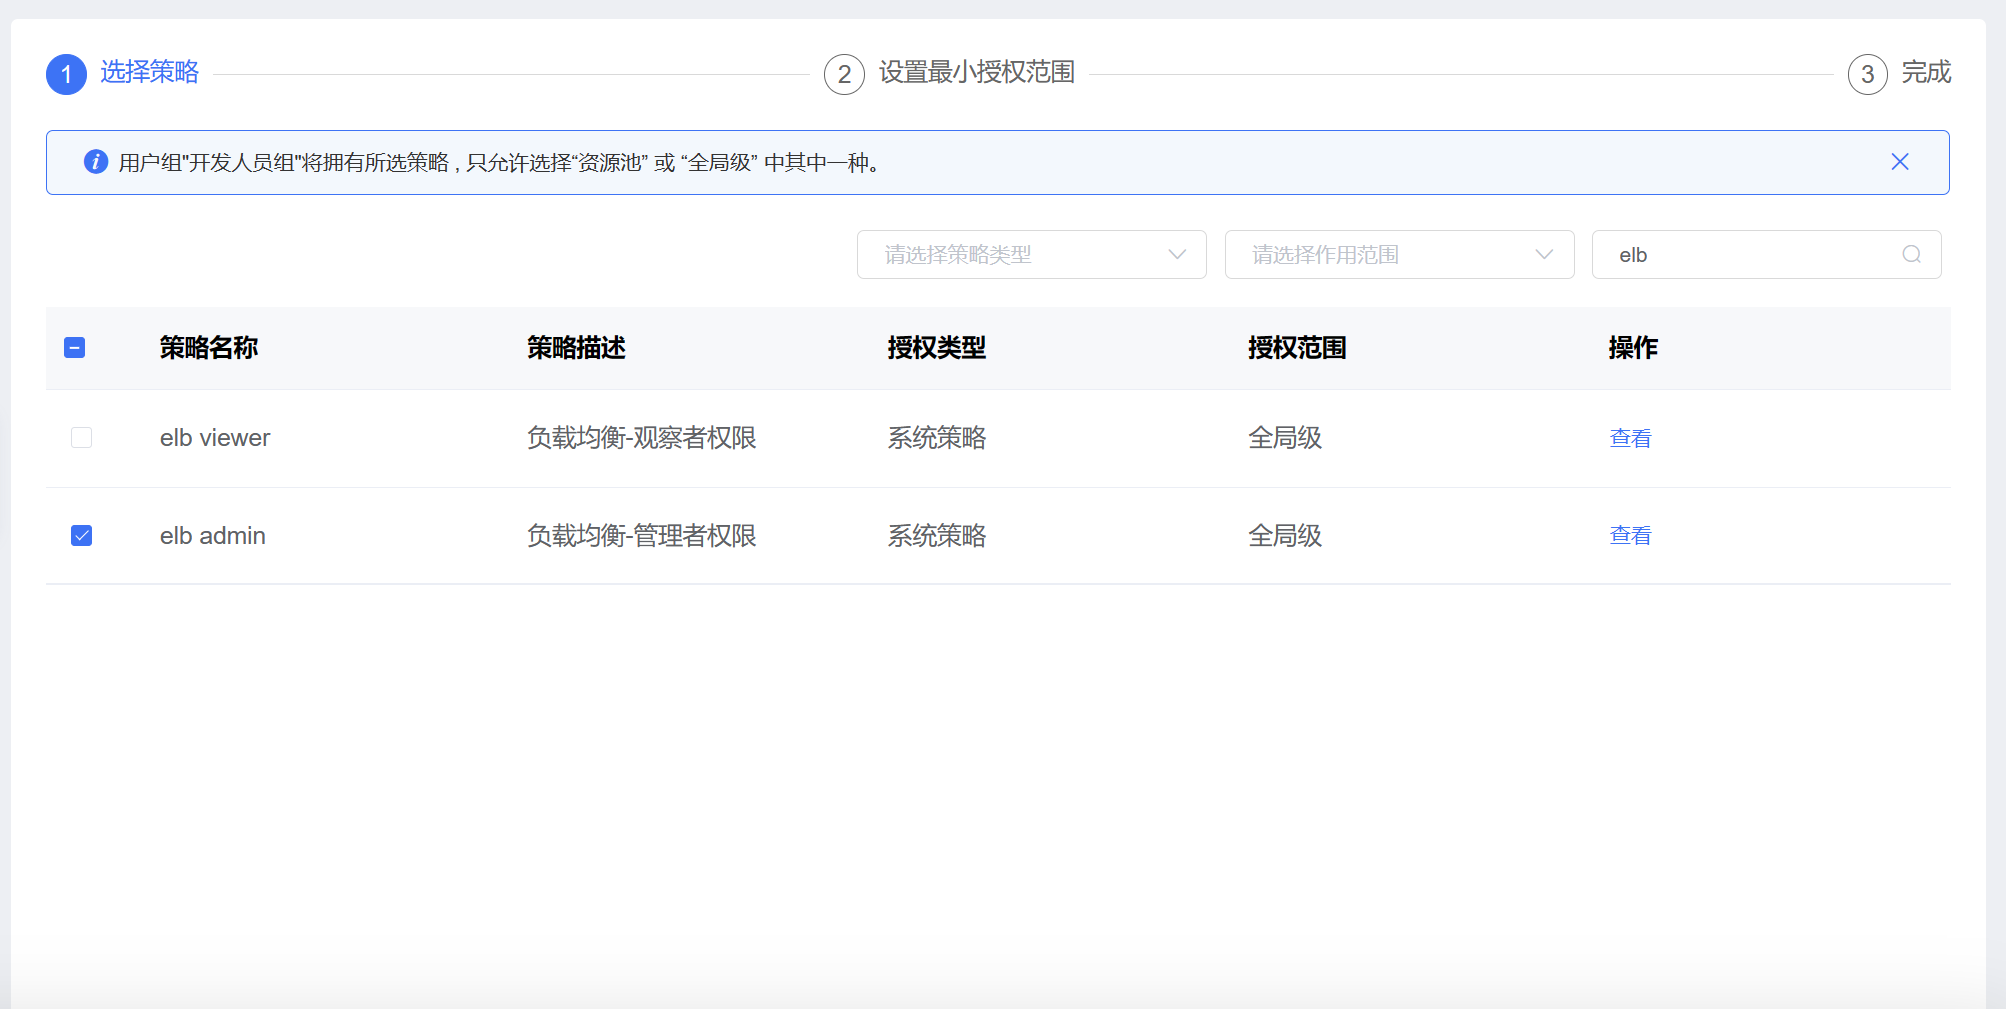The width and height of the screenshot is (2006, 1013).
Task: Click the chevron arrow of 策略类型 dropdown
Action: pos(1177,254)
